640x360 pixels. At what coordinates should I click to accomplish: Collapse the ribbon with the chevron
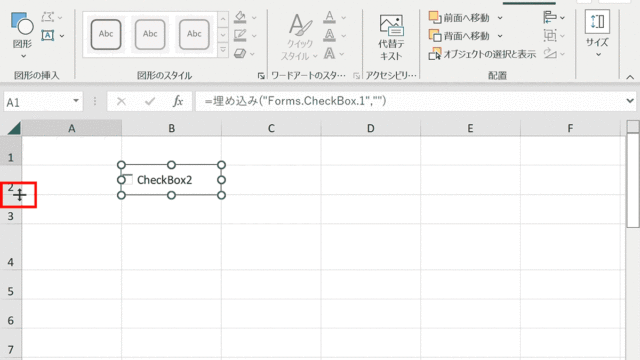point(630,77)
